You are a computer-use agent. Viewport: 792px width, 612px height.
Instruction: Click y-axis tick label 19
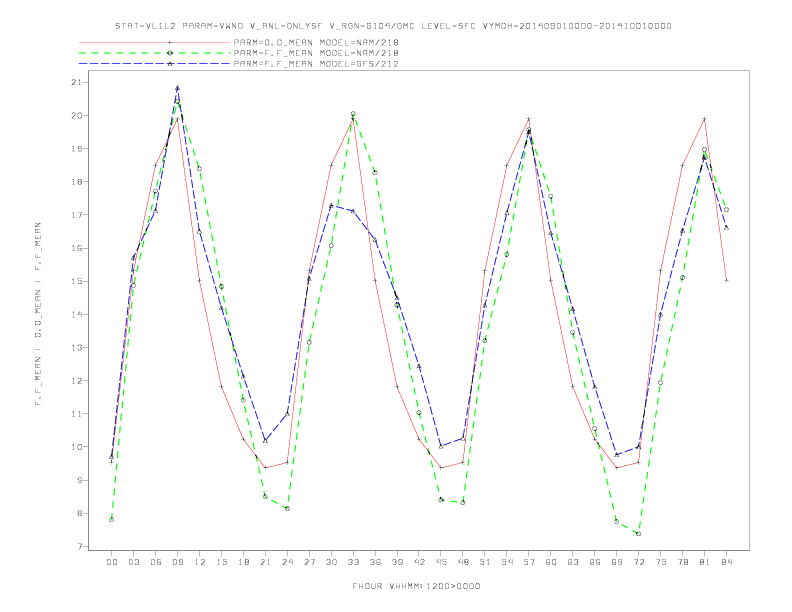[77, 148]
